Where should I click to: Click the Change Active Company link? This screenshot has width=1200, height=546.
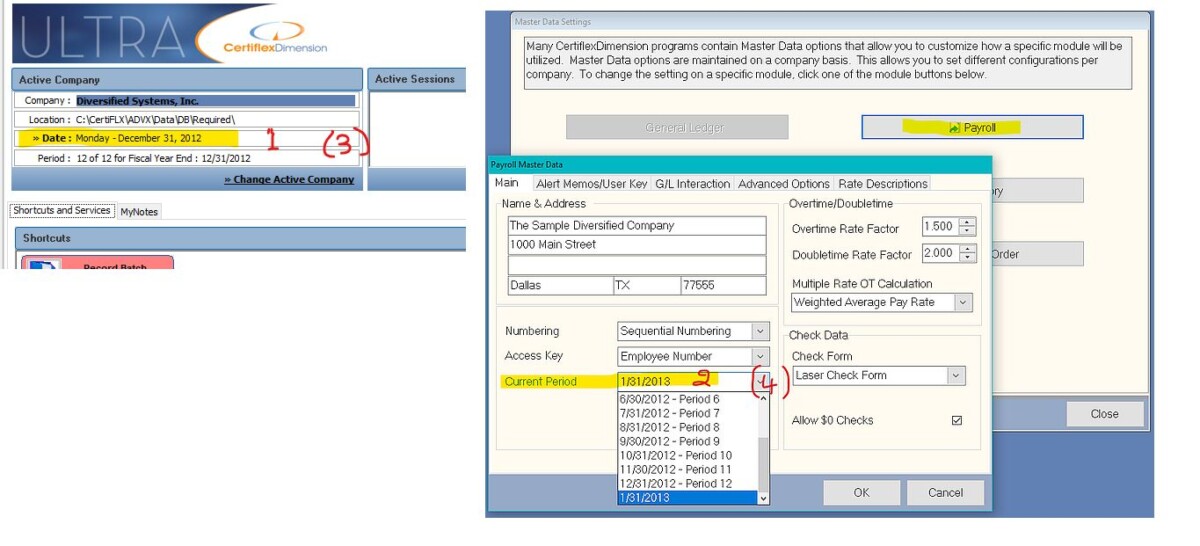(x=289, y=180)
